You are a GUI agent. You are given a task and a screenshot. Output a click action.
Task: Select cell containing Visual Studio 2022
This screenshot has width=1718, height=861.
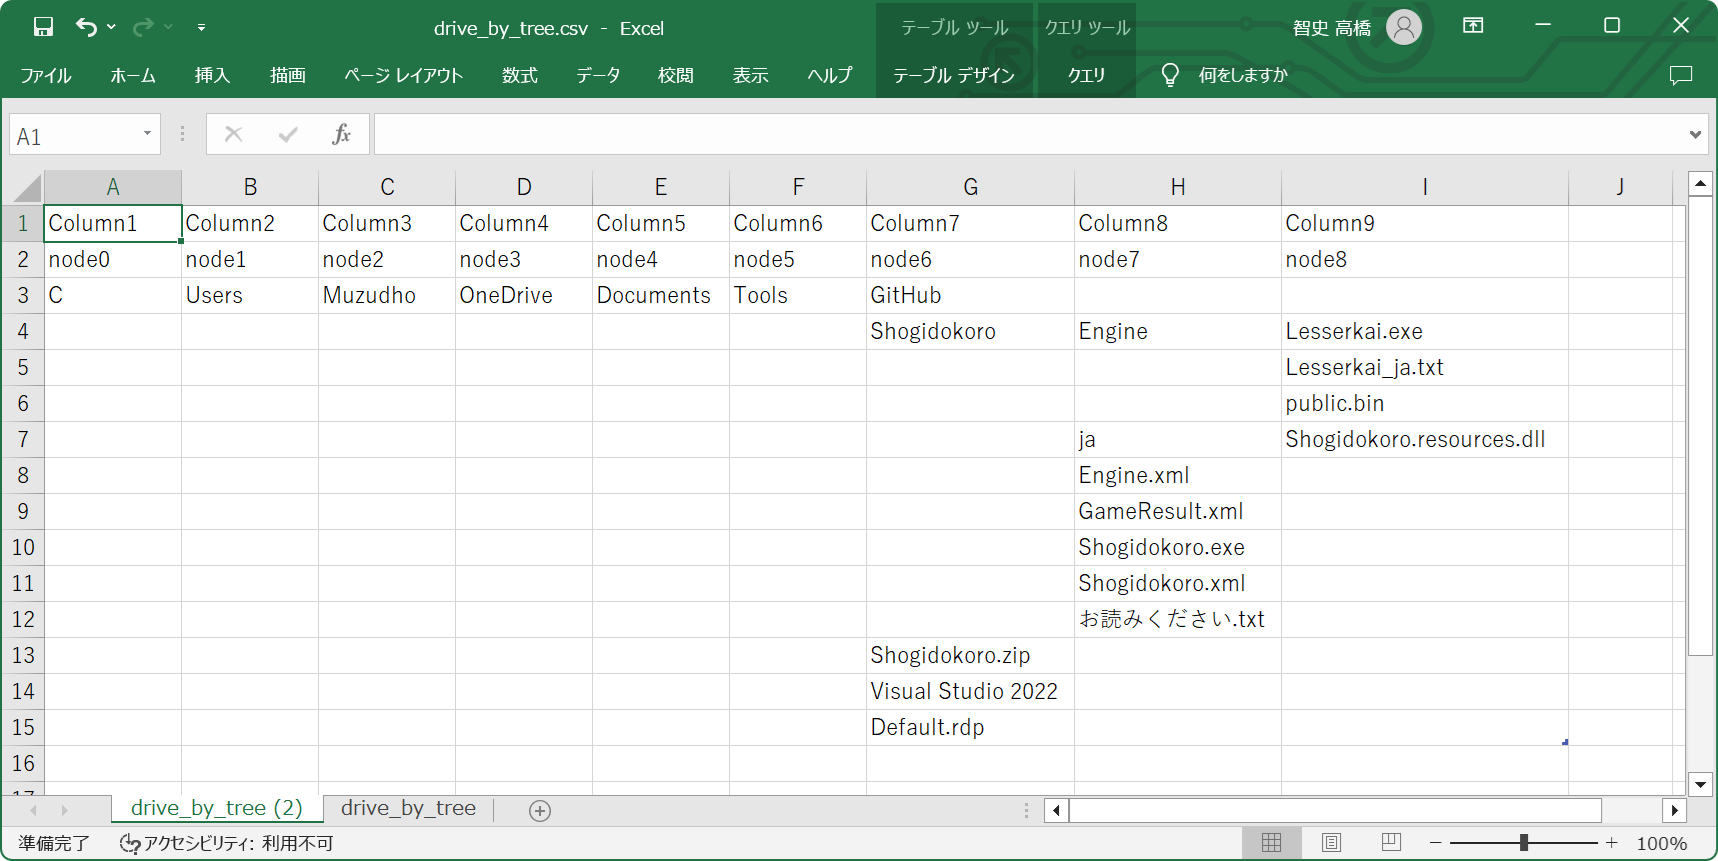970,691
